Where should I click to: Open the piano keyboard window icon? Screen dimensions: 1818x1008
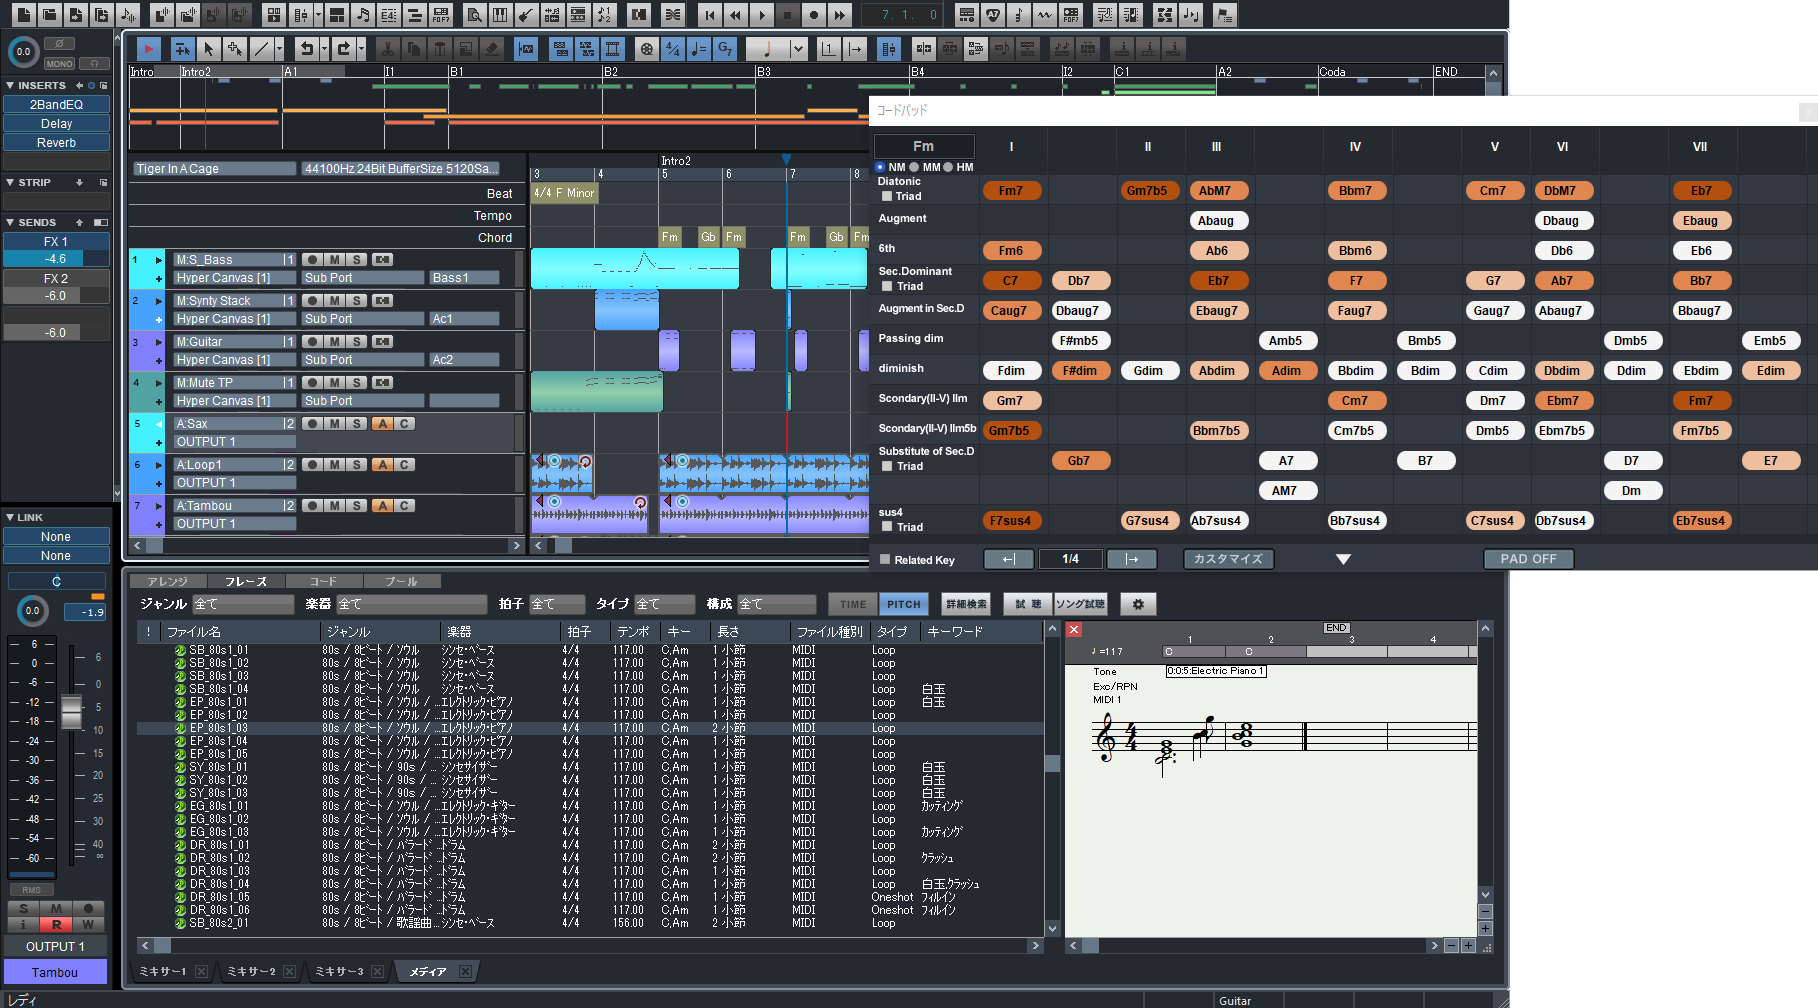[500, 15]
